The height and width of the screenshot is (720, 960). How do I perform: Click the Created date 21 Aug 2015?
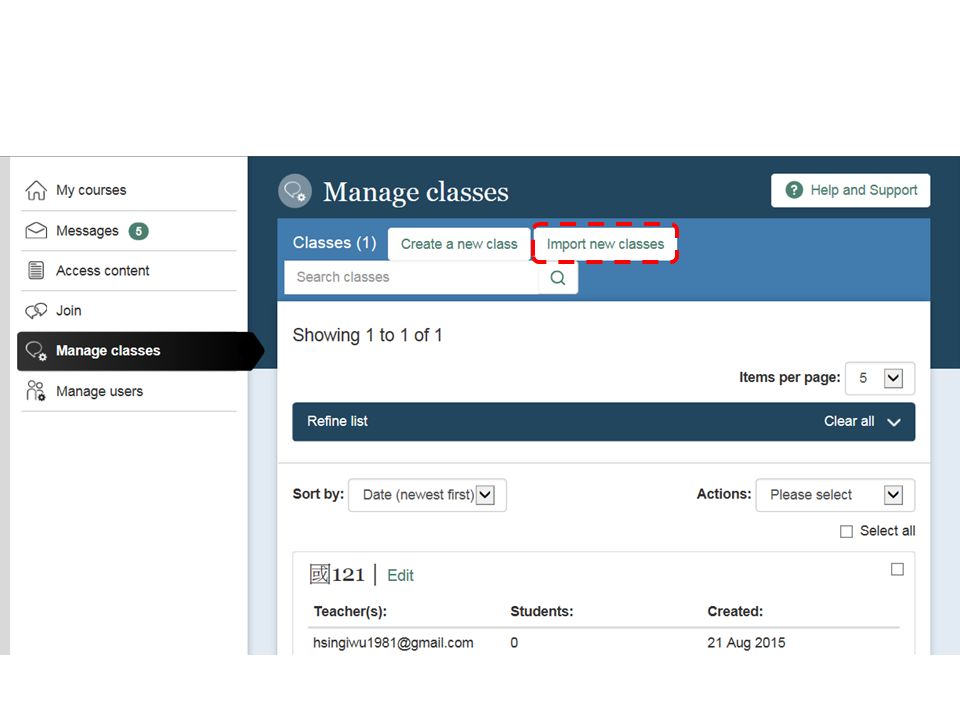coord(746,643)
